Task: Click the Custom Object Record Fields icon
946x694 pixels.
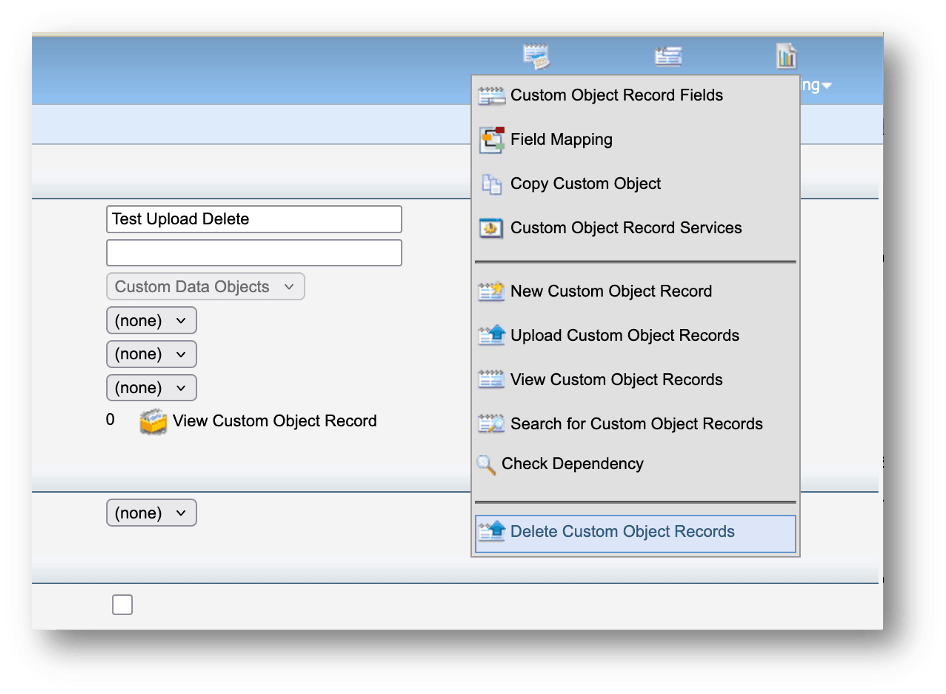Action: tap(491, 95)
